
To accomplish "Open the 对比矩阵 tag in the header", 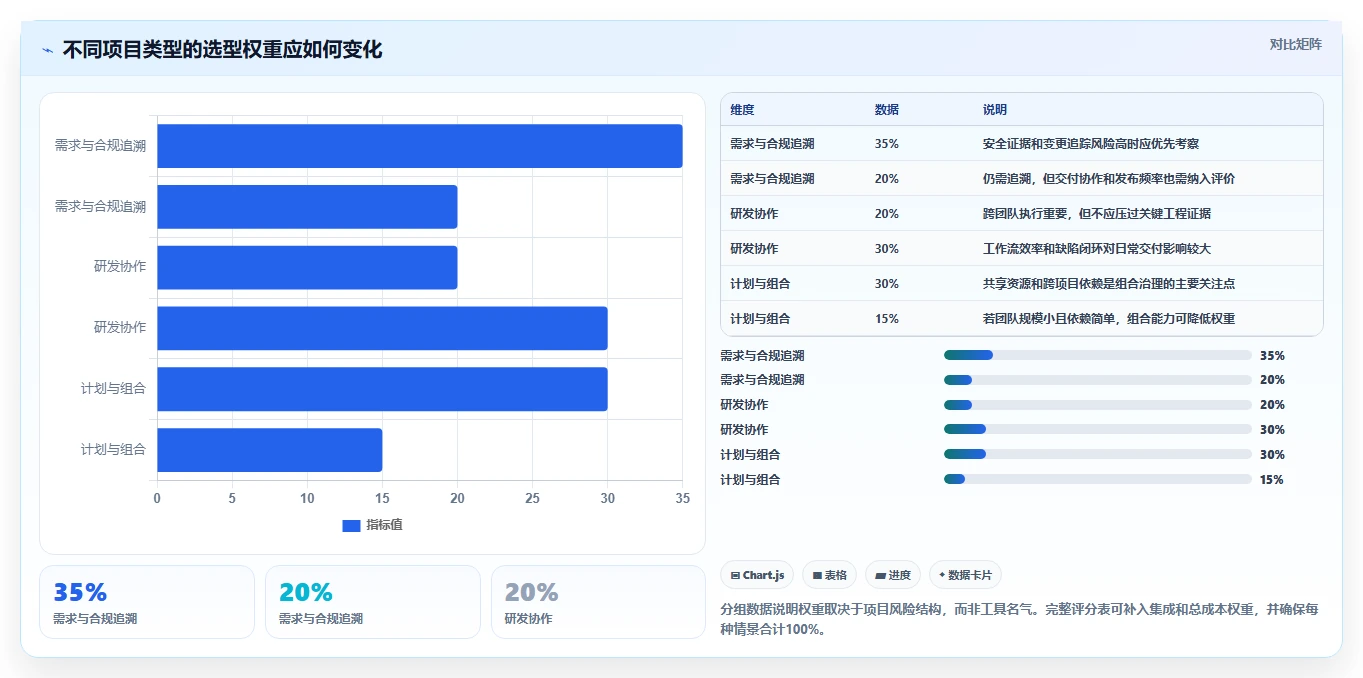I will pos(1296,44).
